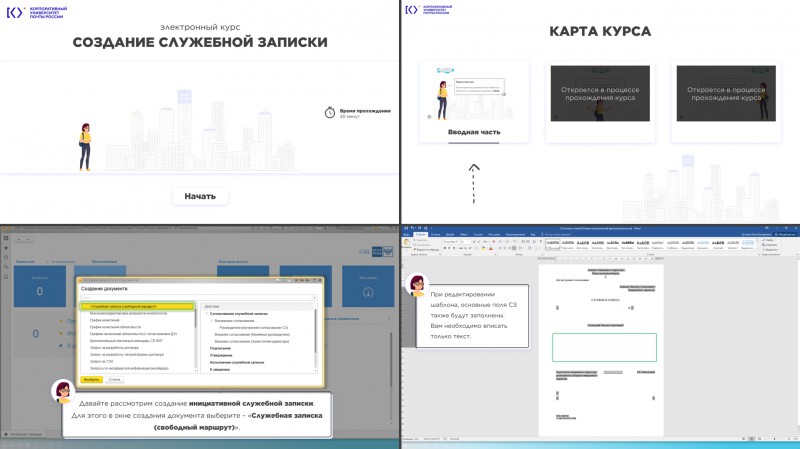Click the Paste clipboard icon in Word

(x=406, y=242)
